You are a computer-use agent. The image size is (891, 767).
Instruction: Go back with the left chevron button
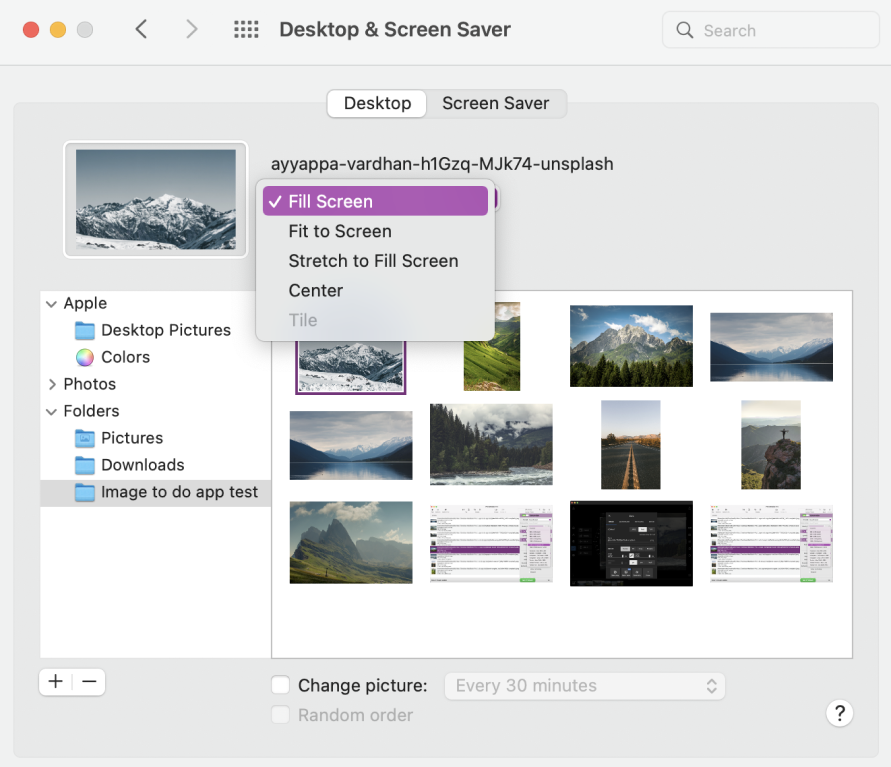tap(141, 29)
